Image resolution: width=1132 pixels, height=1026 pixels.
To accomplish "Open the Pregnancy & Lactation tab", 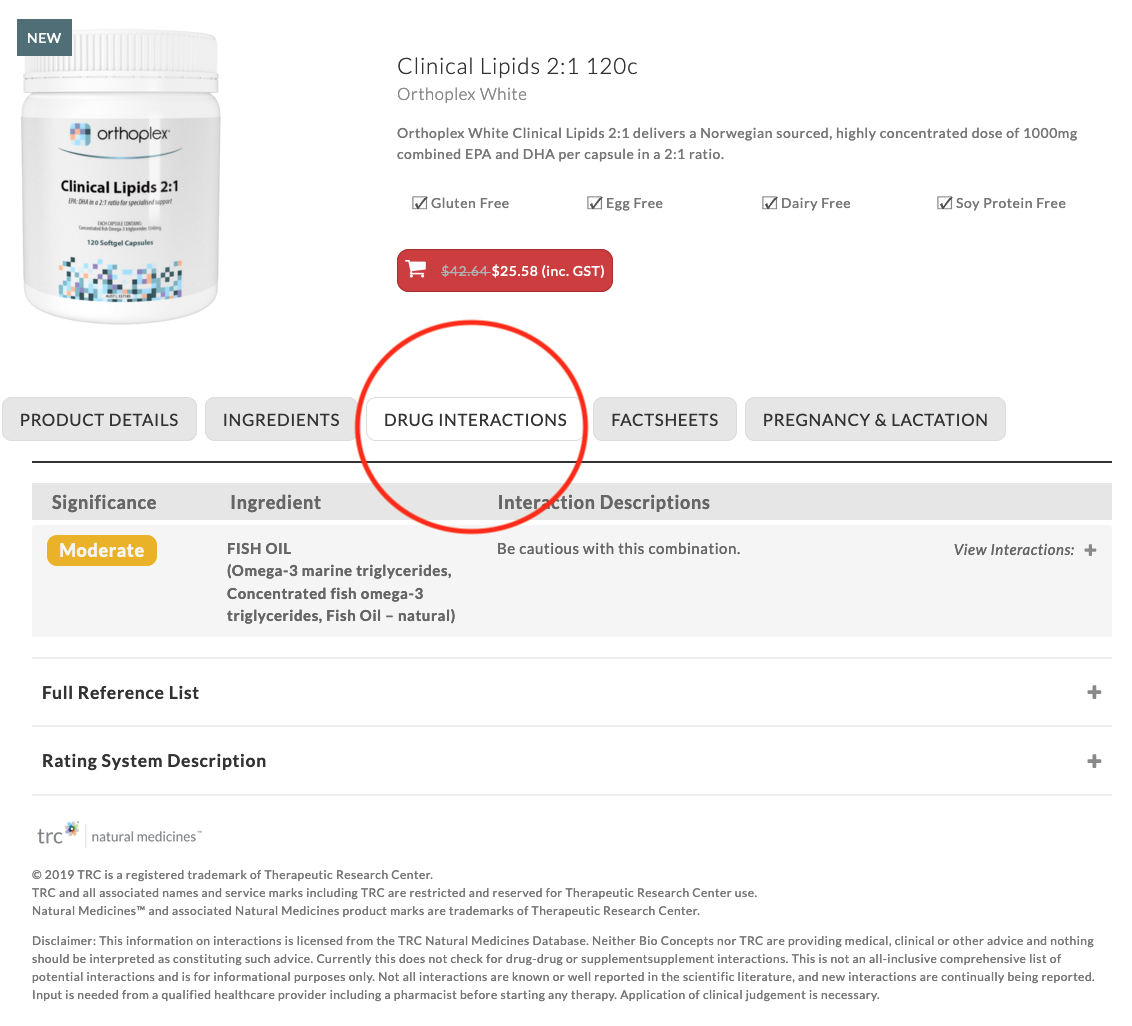I will (x=875, y=419).
